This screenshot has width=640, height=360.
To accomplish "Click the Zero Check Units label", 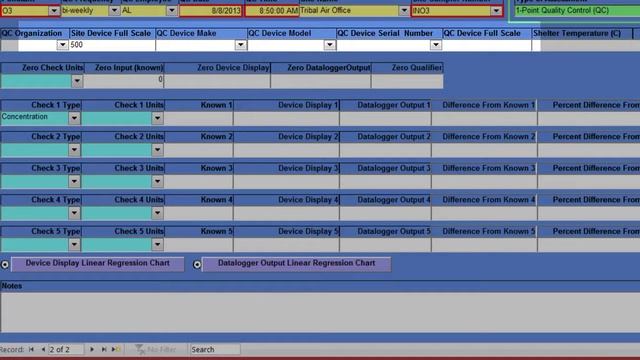I will pos(53,68).
